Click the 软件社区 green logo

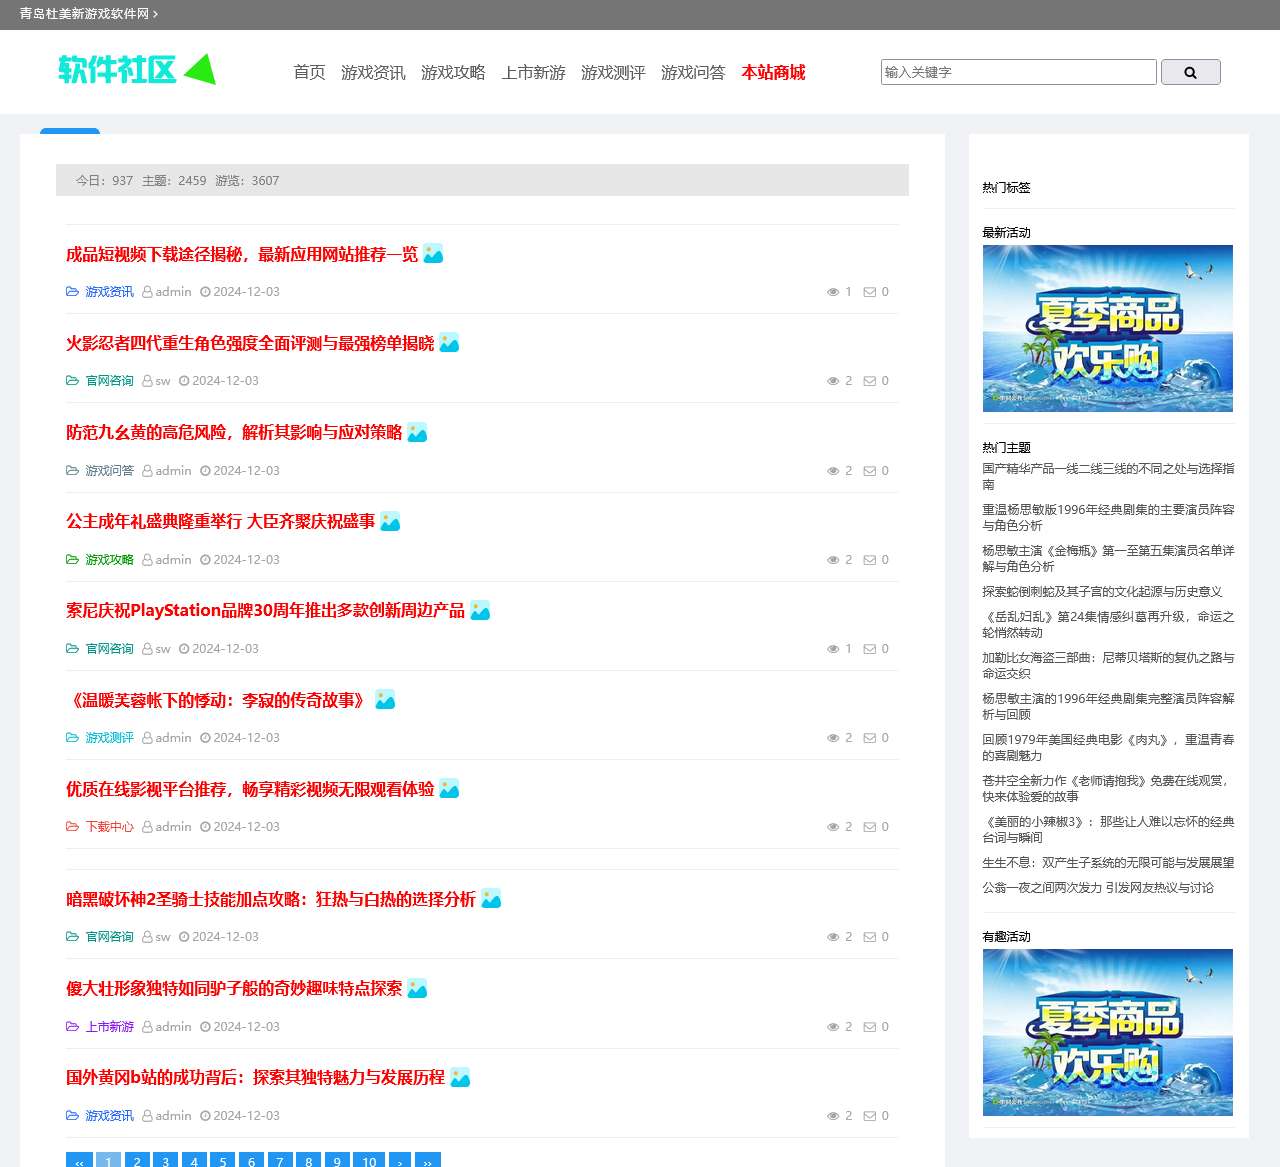pos(137,69)
